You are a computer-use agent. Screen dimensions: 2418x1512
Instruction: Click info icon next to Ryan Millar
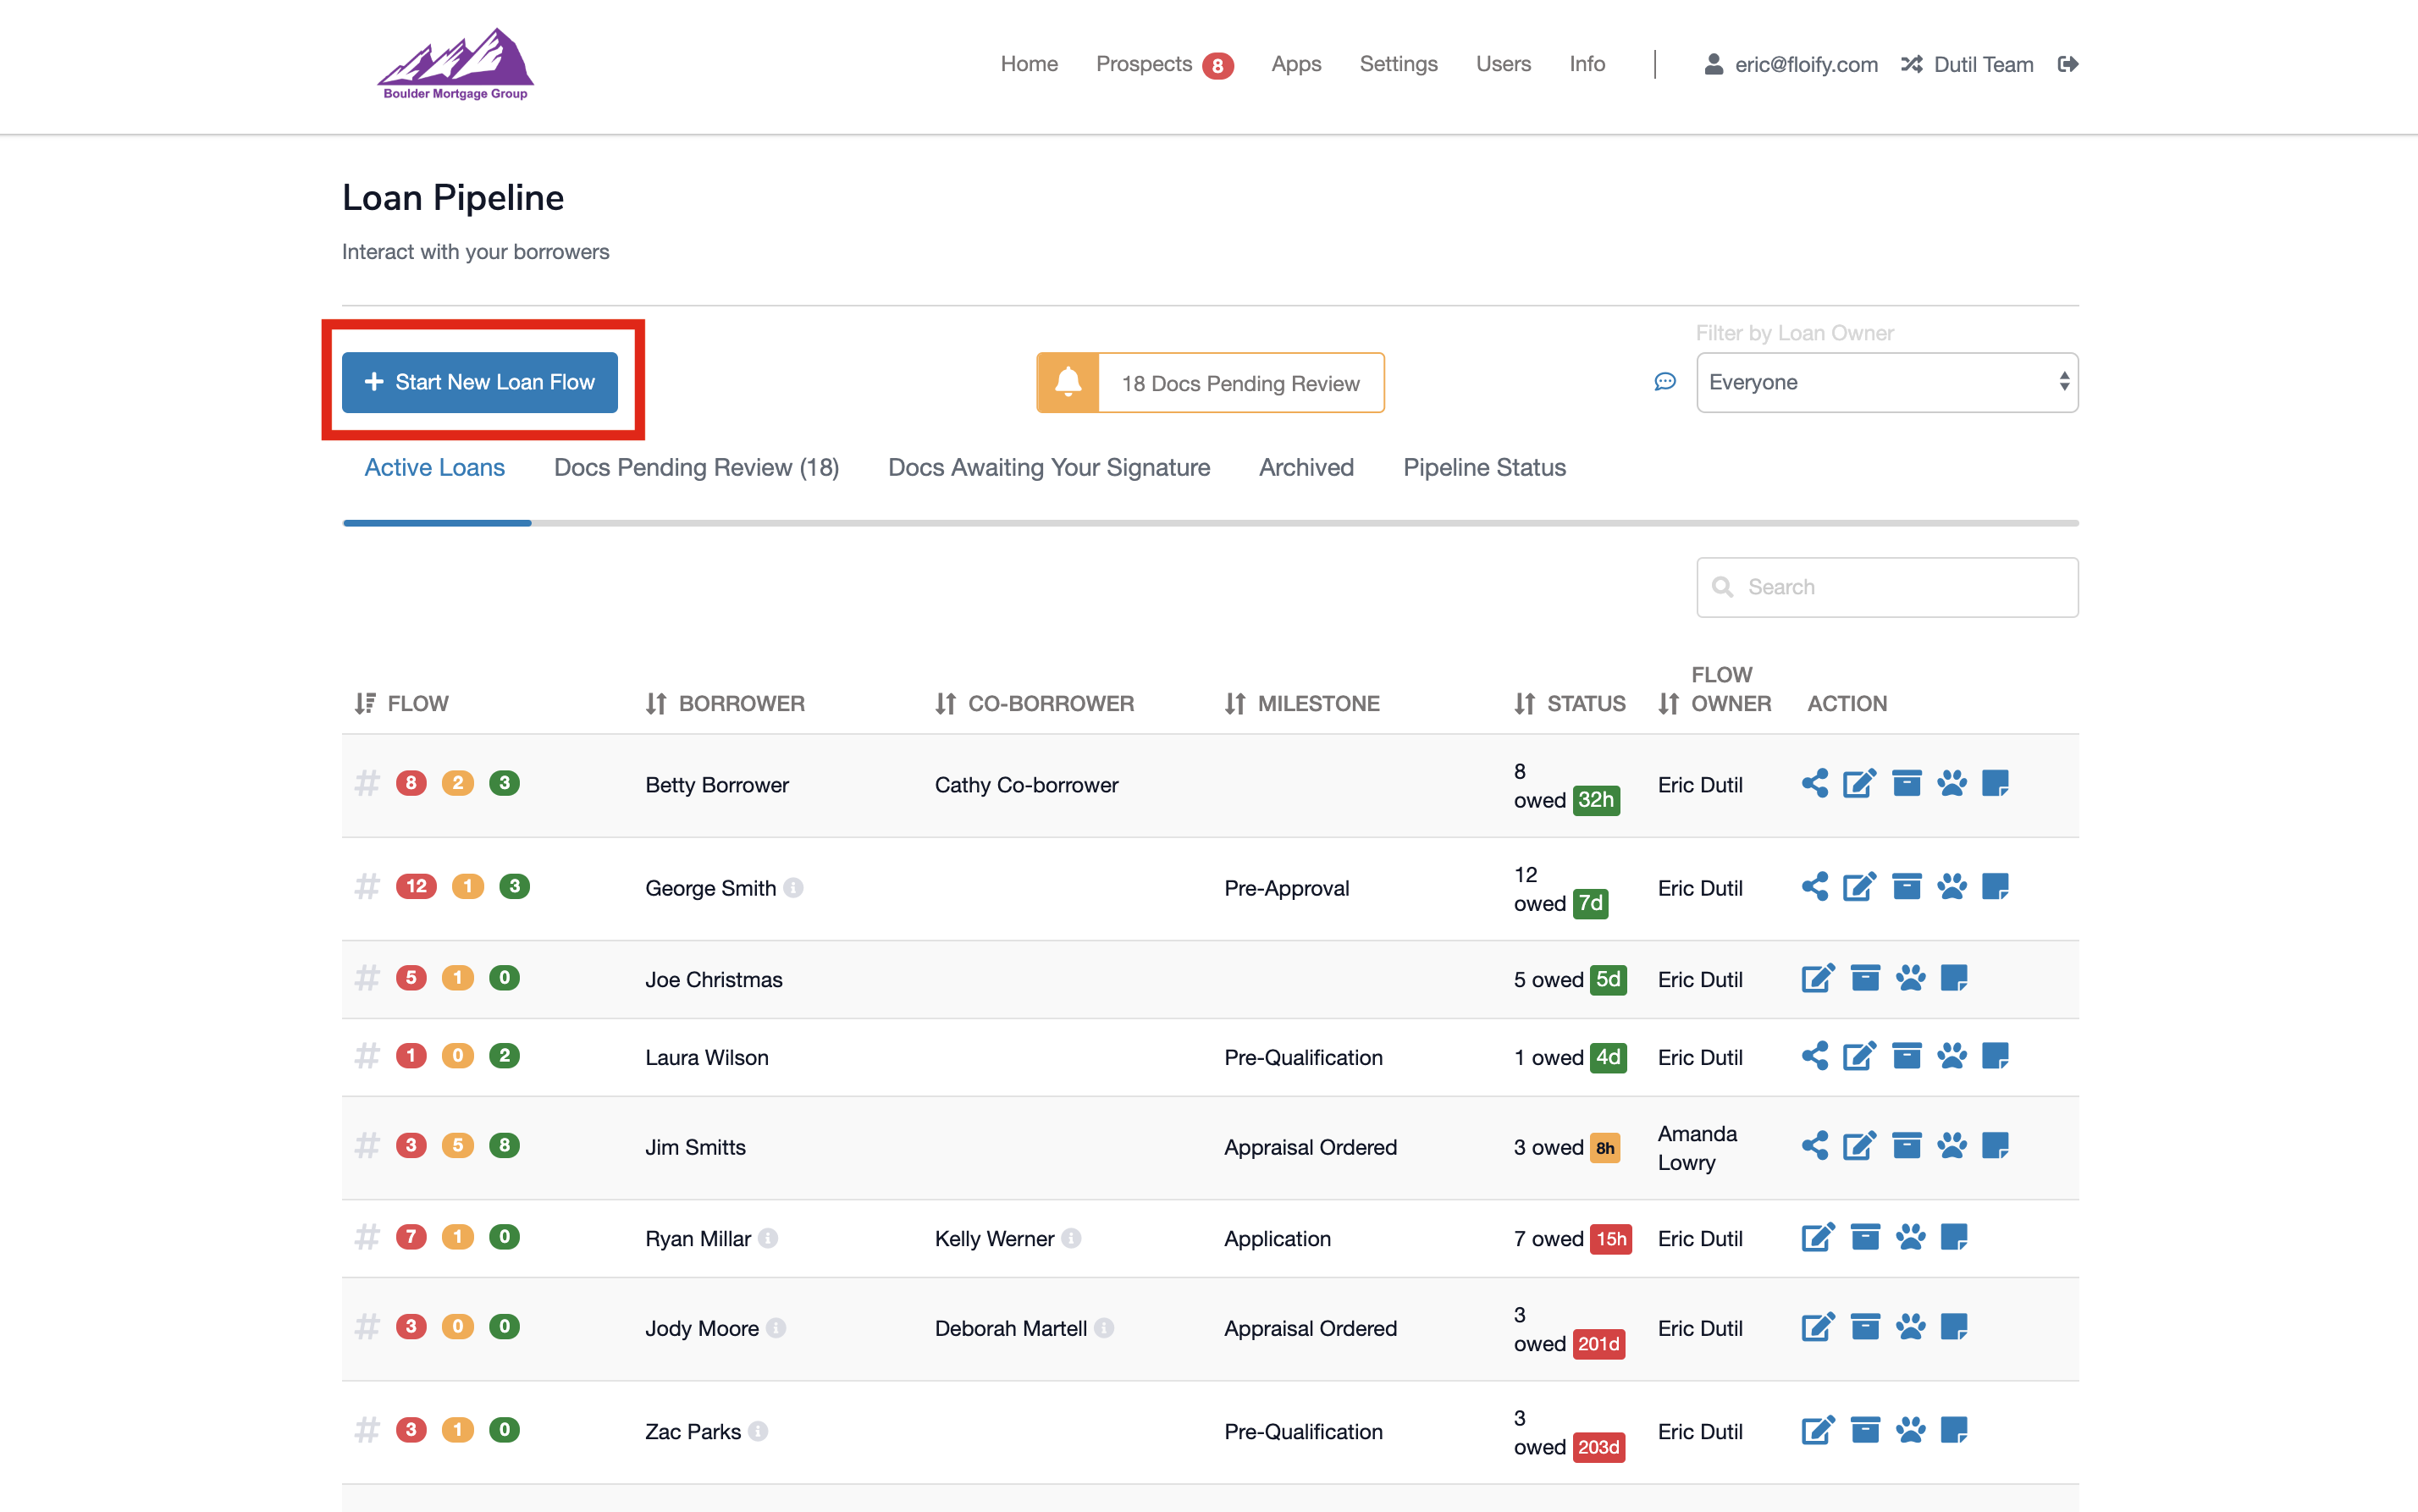[x=768, y=1238]
